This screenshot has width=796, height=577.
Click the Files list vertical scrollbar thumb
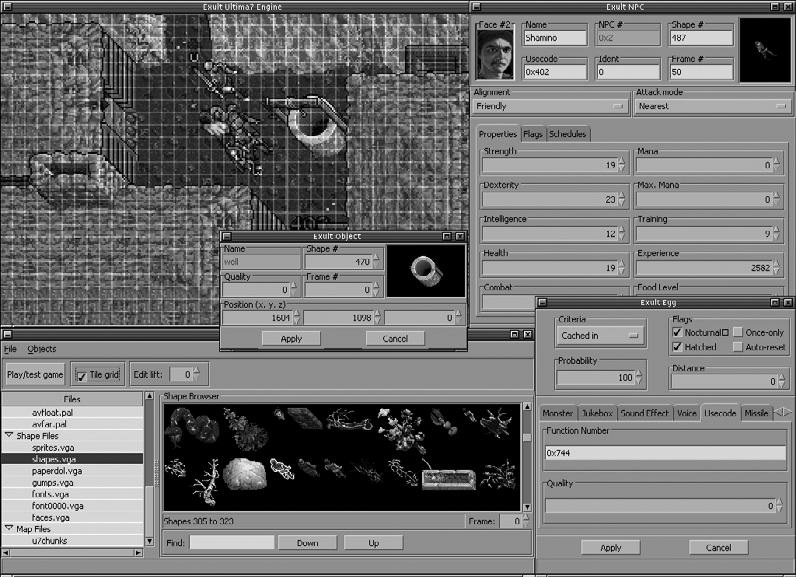click(x=149, y=510)
